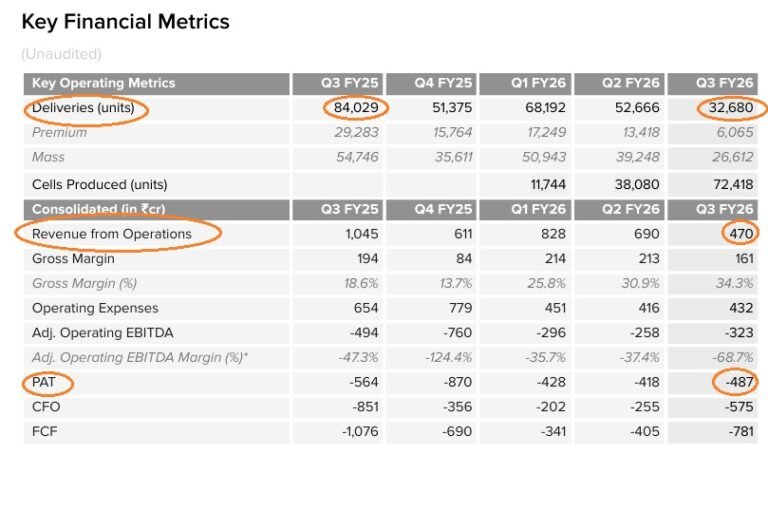The width and height of the screenshot is (768, 530).
Task: Click the "Mass" row label
Action: pyautogui.click(x=48, y=157)
